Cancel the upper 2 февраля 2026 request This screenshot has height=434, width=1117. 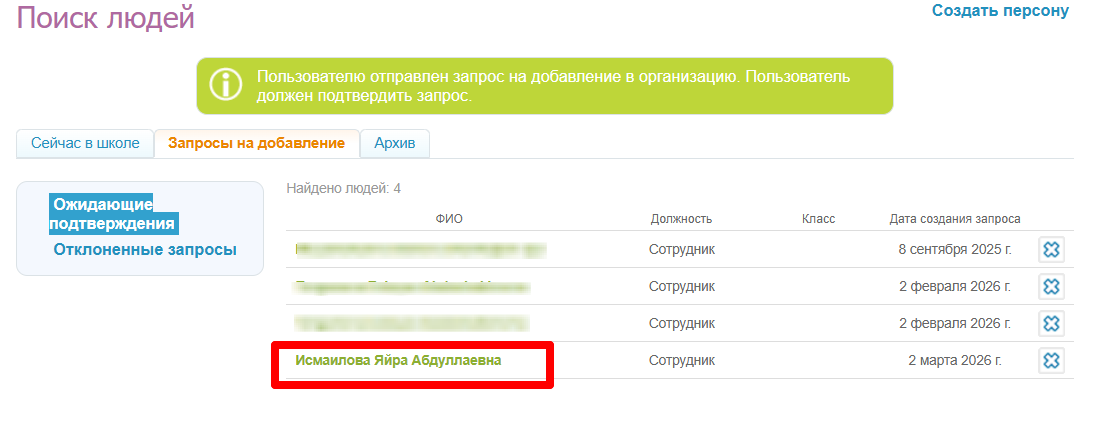pyautogui.click(x=1051, y=287)
